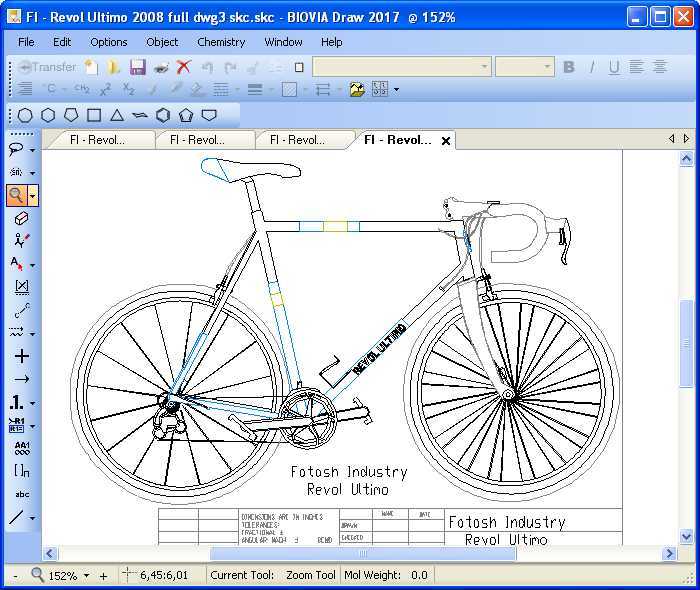Select the triangle ring shape tool
Viewport: 700px width, 590px height.
coord(117,115)
